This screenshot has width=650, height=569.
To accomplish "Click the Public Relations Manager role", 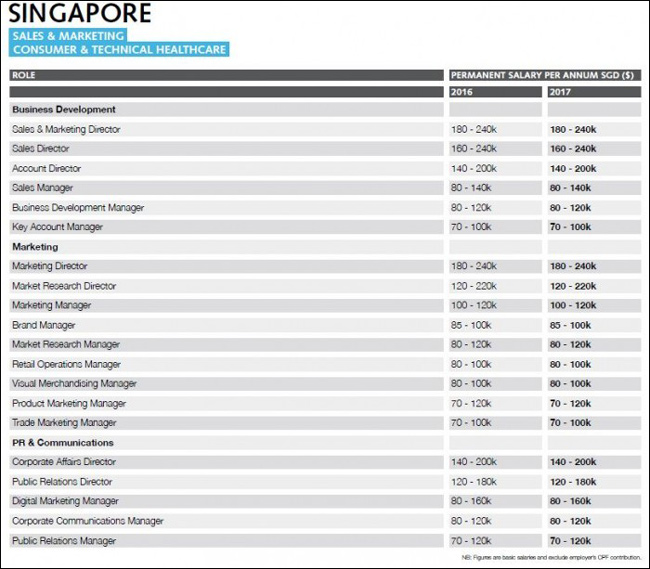I will click(64, 540).
